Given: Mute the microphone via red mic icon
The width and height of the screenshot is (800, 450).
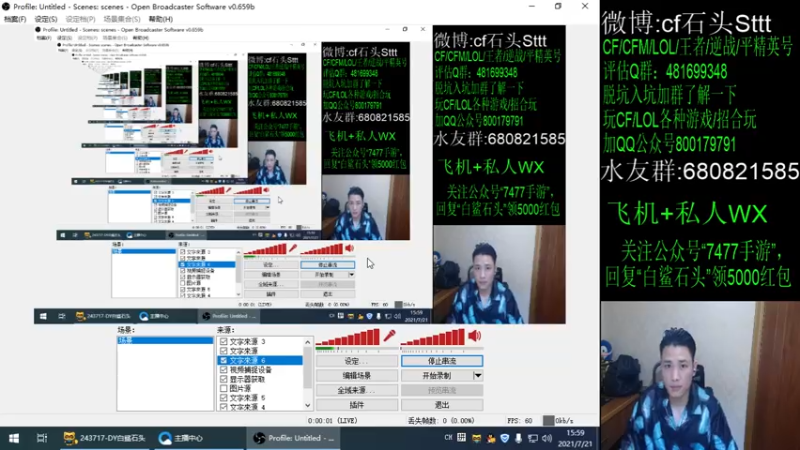Looking at the screenshot, I should [x=389, y=336].
